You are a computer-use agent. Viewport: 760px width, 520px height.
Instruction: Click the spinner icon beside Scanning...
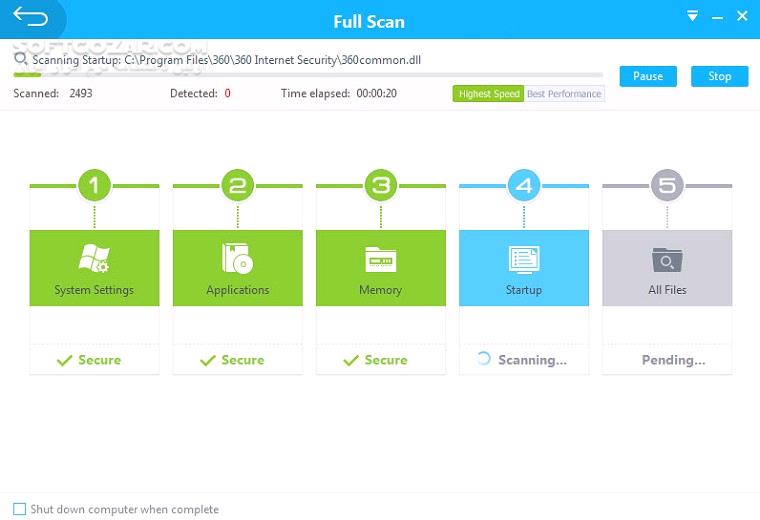[483, 359]
